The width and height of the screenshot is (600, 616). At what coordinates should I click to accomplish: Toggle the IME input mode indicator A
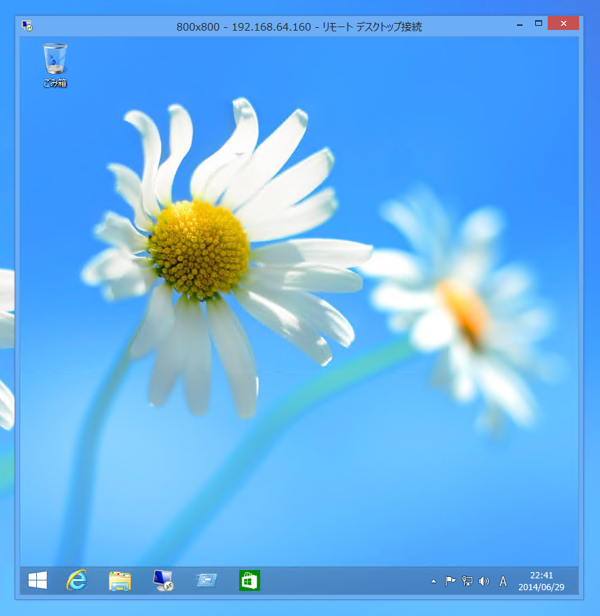click(503, 581)
